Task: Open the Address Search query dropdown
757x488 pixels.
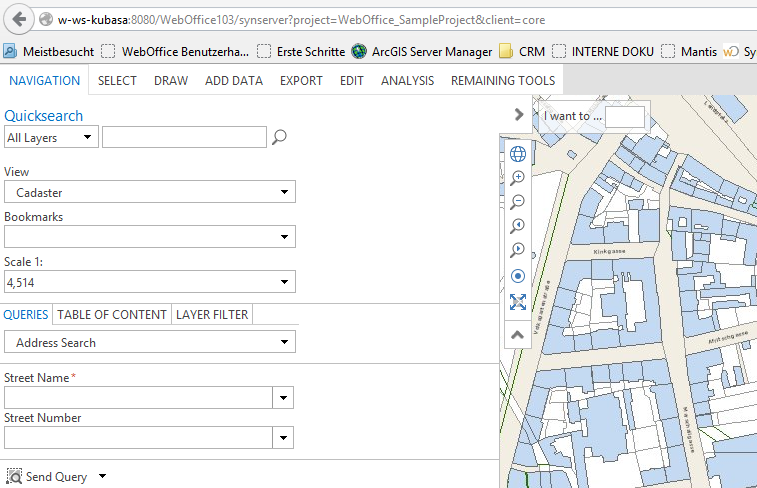Action: pos(150,343)
